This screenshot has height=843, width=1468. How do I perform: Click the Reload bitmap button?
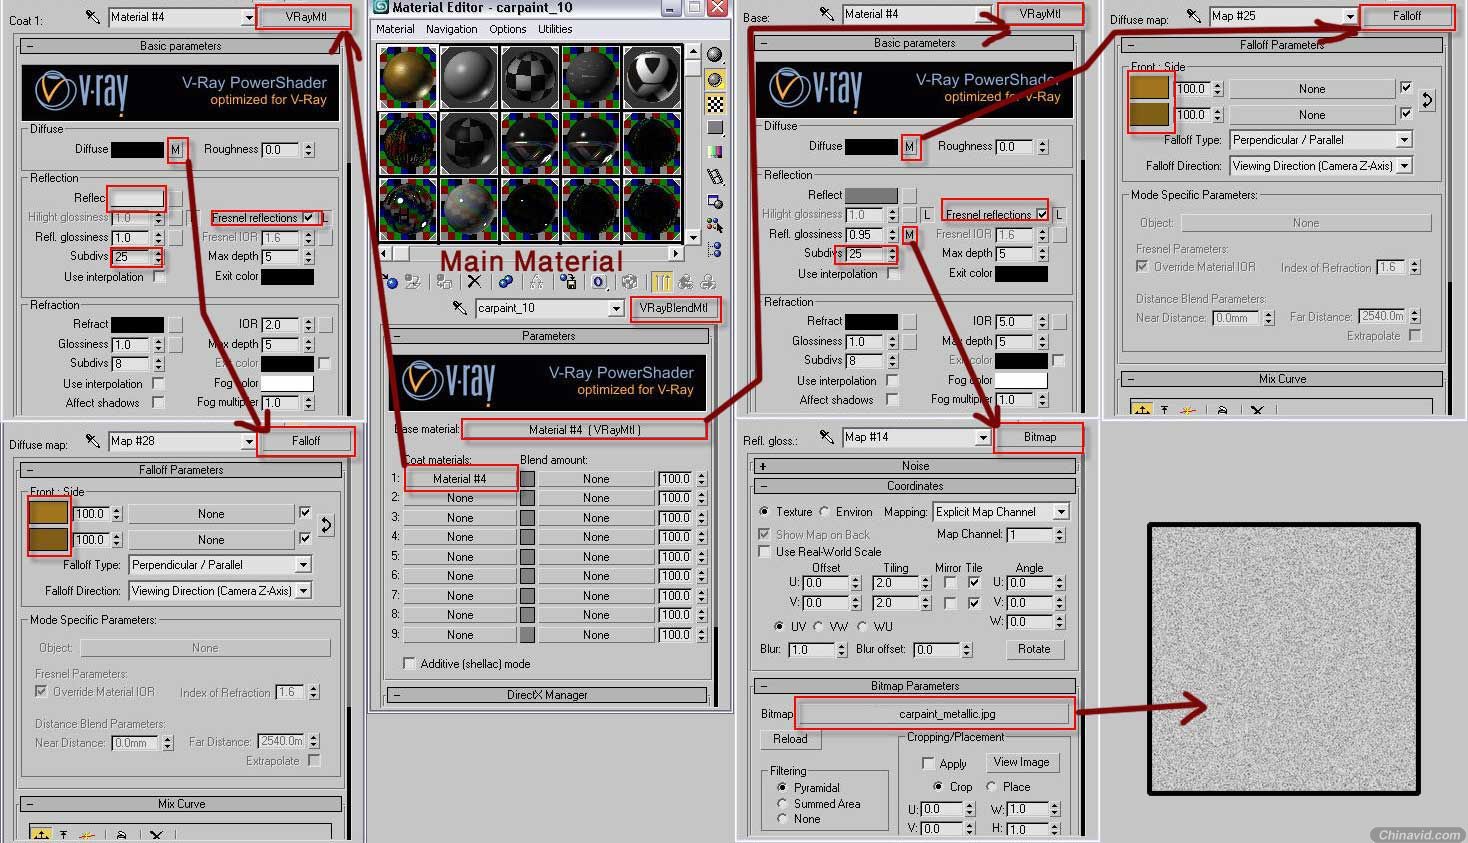[x=790, y=739]
